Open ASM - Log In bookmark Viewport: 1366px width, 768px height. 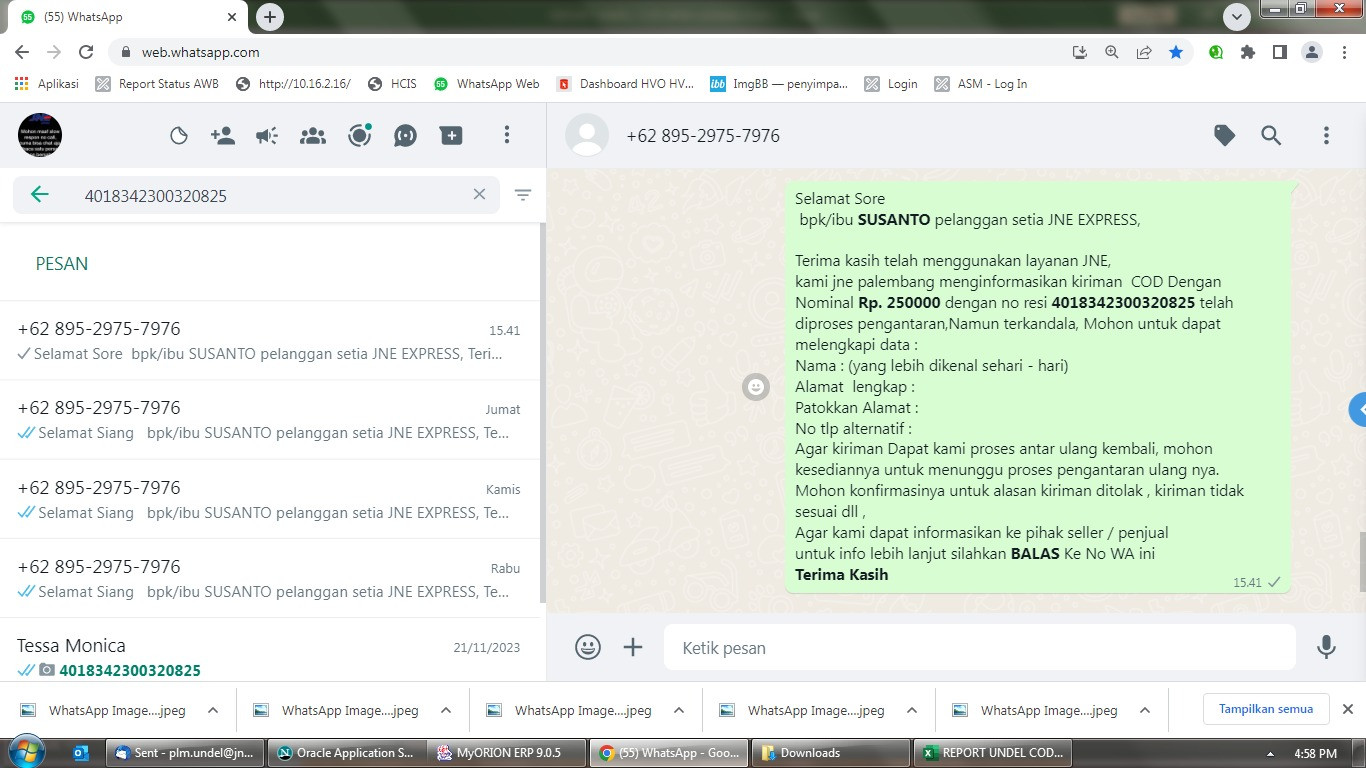[x=980, y=84]
